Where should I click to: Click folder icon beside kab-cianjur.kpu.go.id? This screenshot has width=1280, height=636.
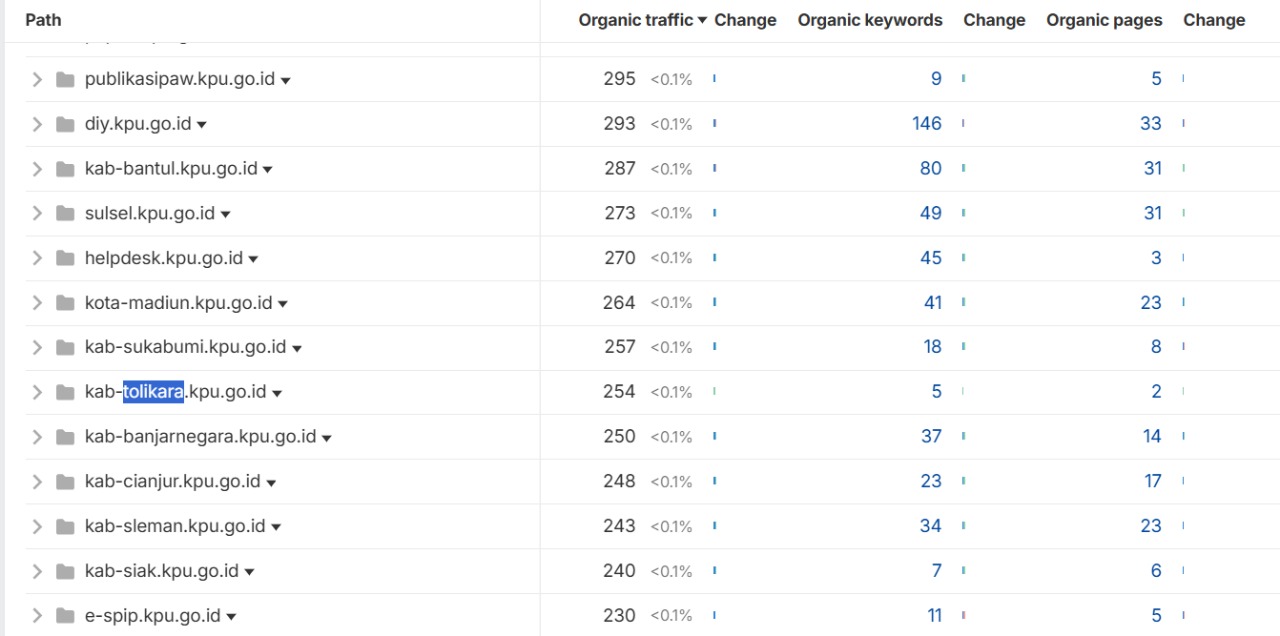click(66, 482)
